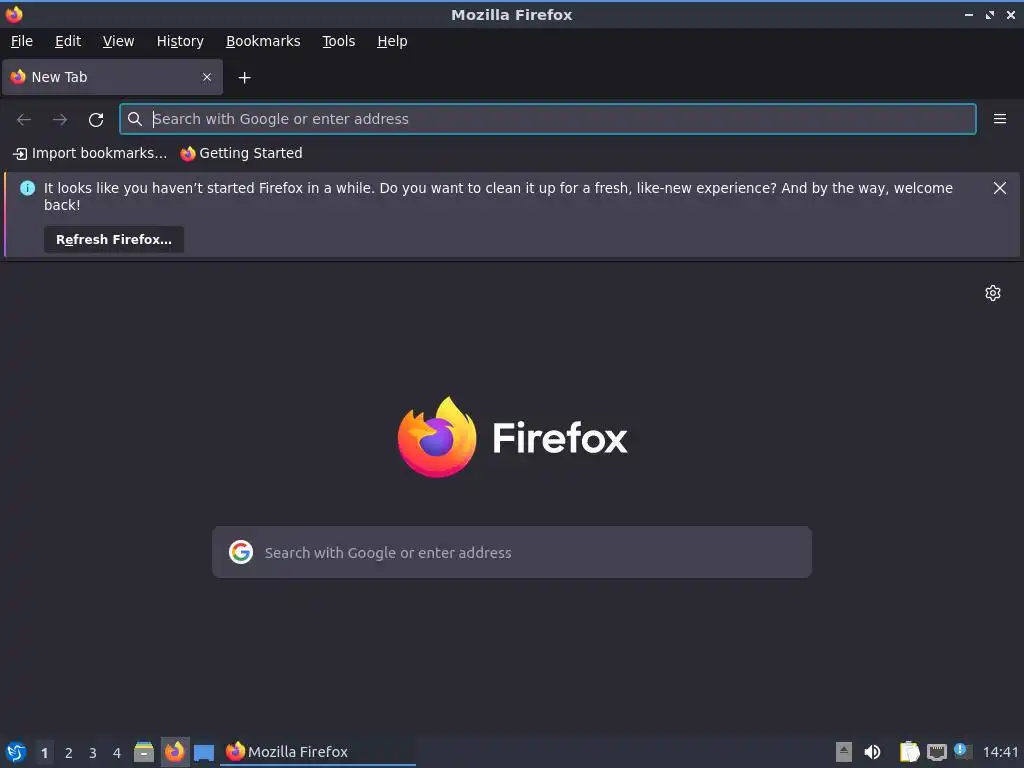
Task: Open a new tab with plus icon
Action: [244, 78]
